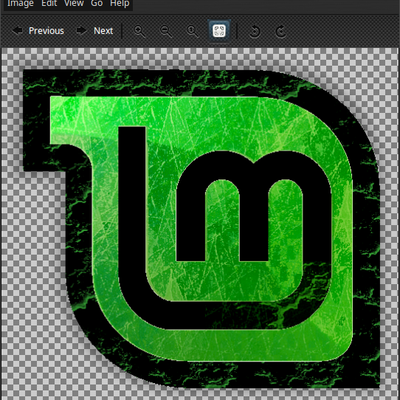The image size is (400, 400).
Task: Go to the Next image
Action: [95, 31]
